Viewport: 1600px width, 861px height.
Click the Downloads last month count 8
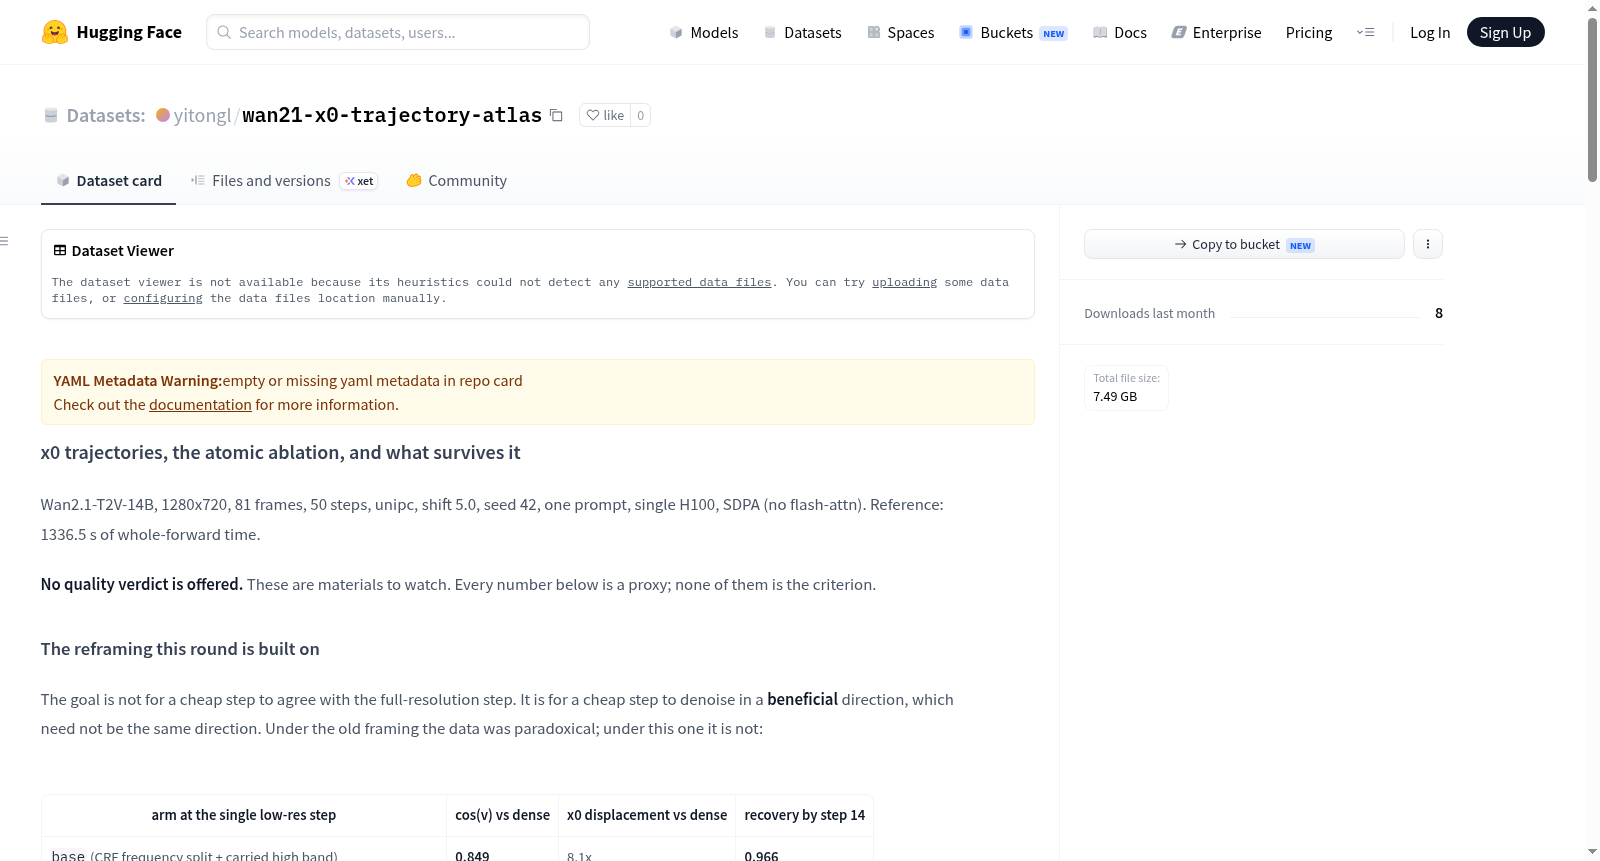coord(1439,313)
